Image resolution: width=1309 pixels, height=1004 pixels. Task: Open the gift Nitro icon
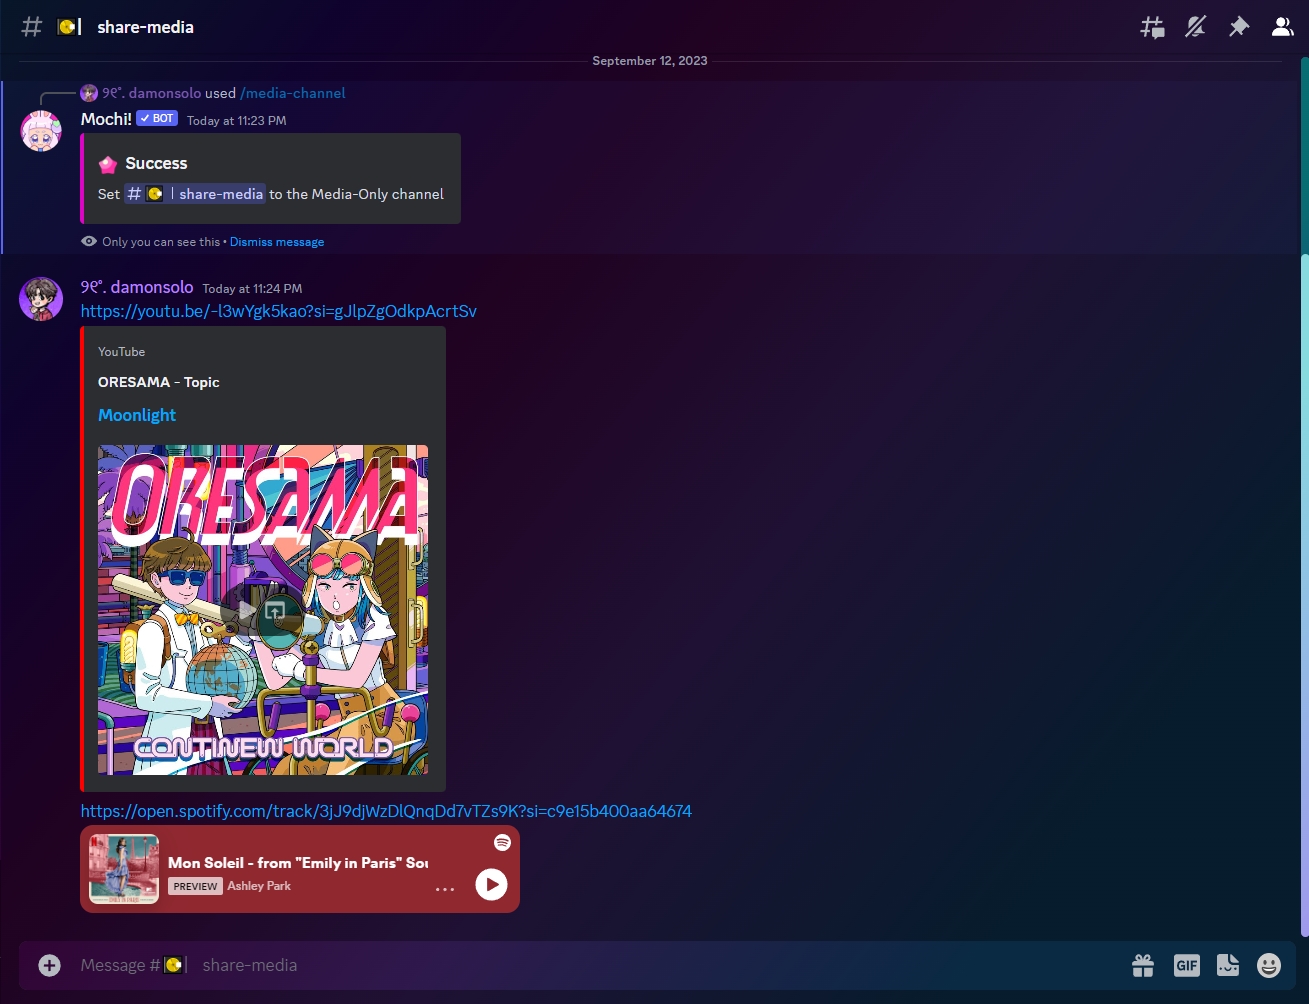[1143, 965]
